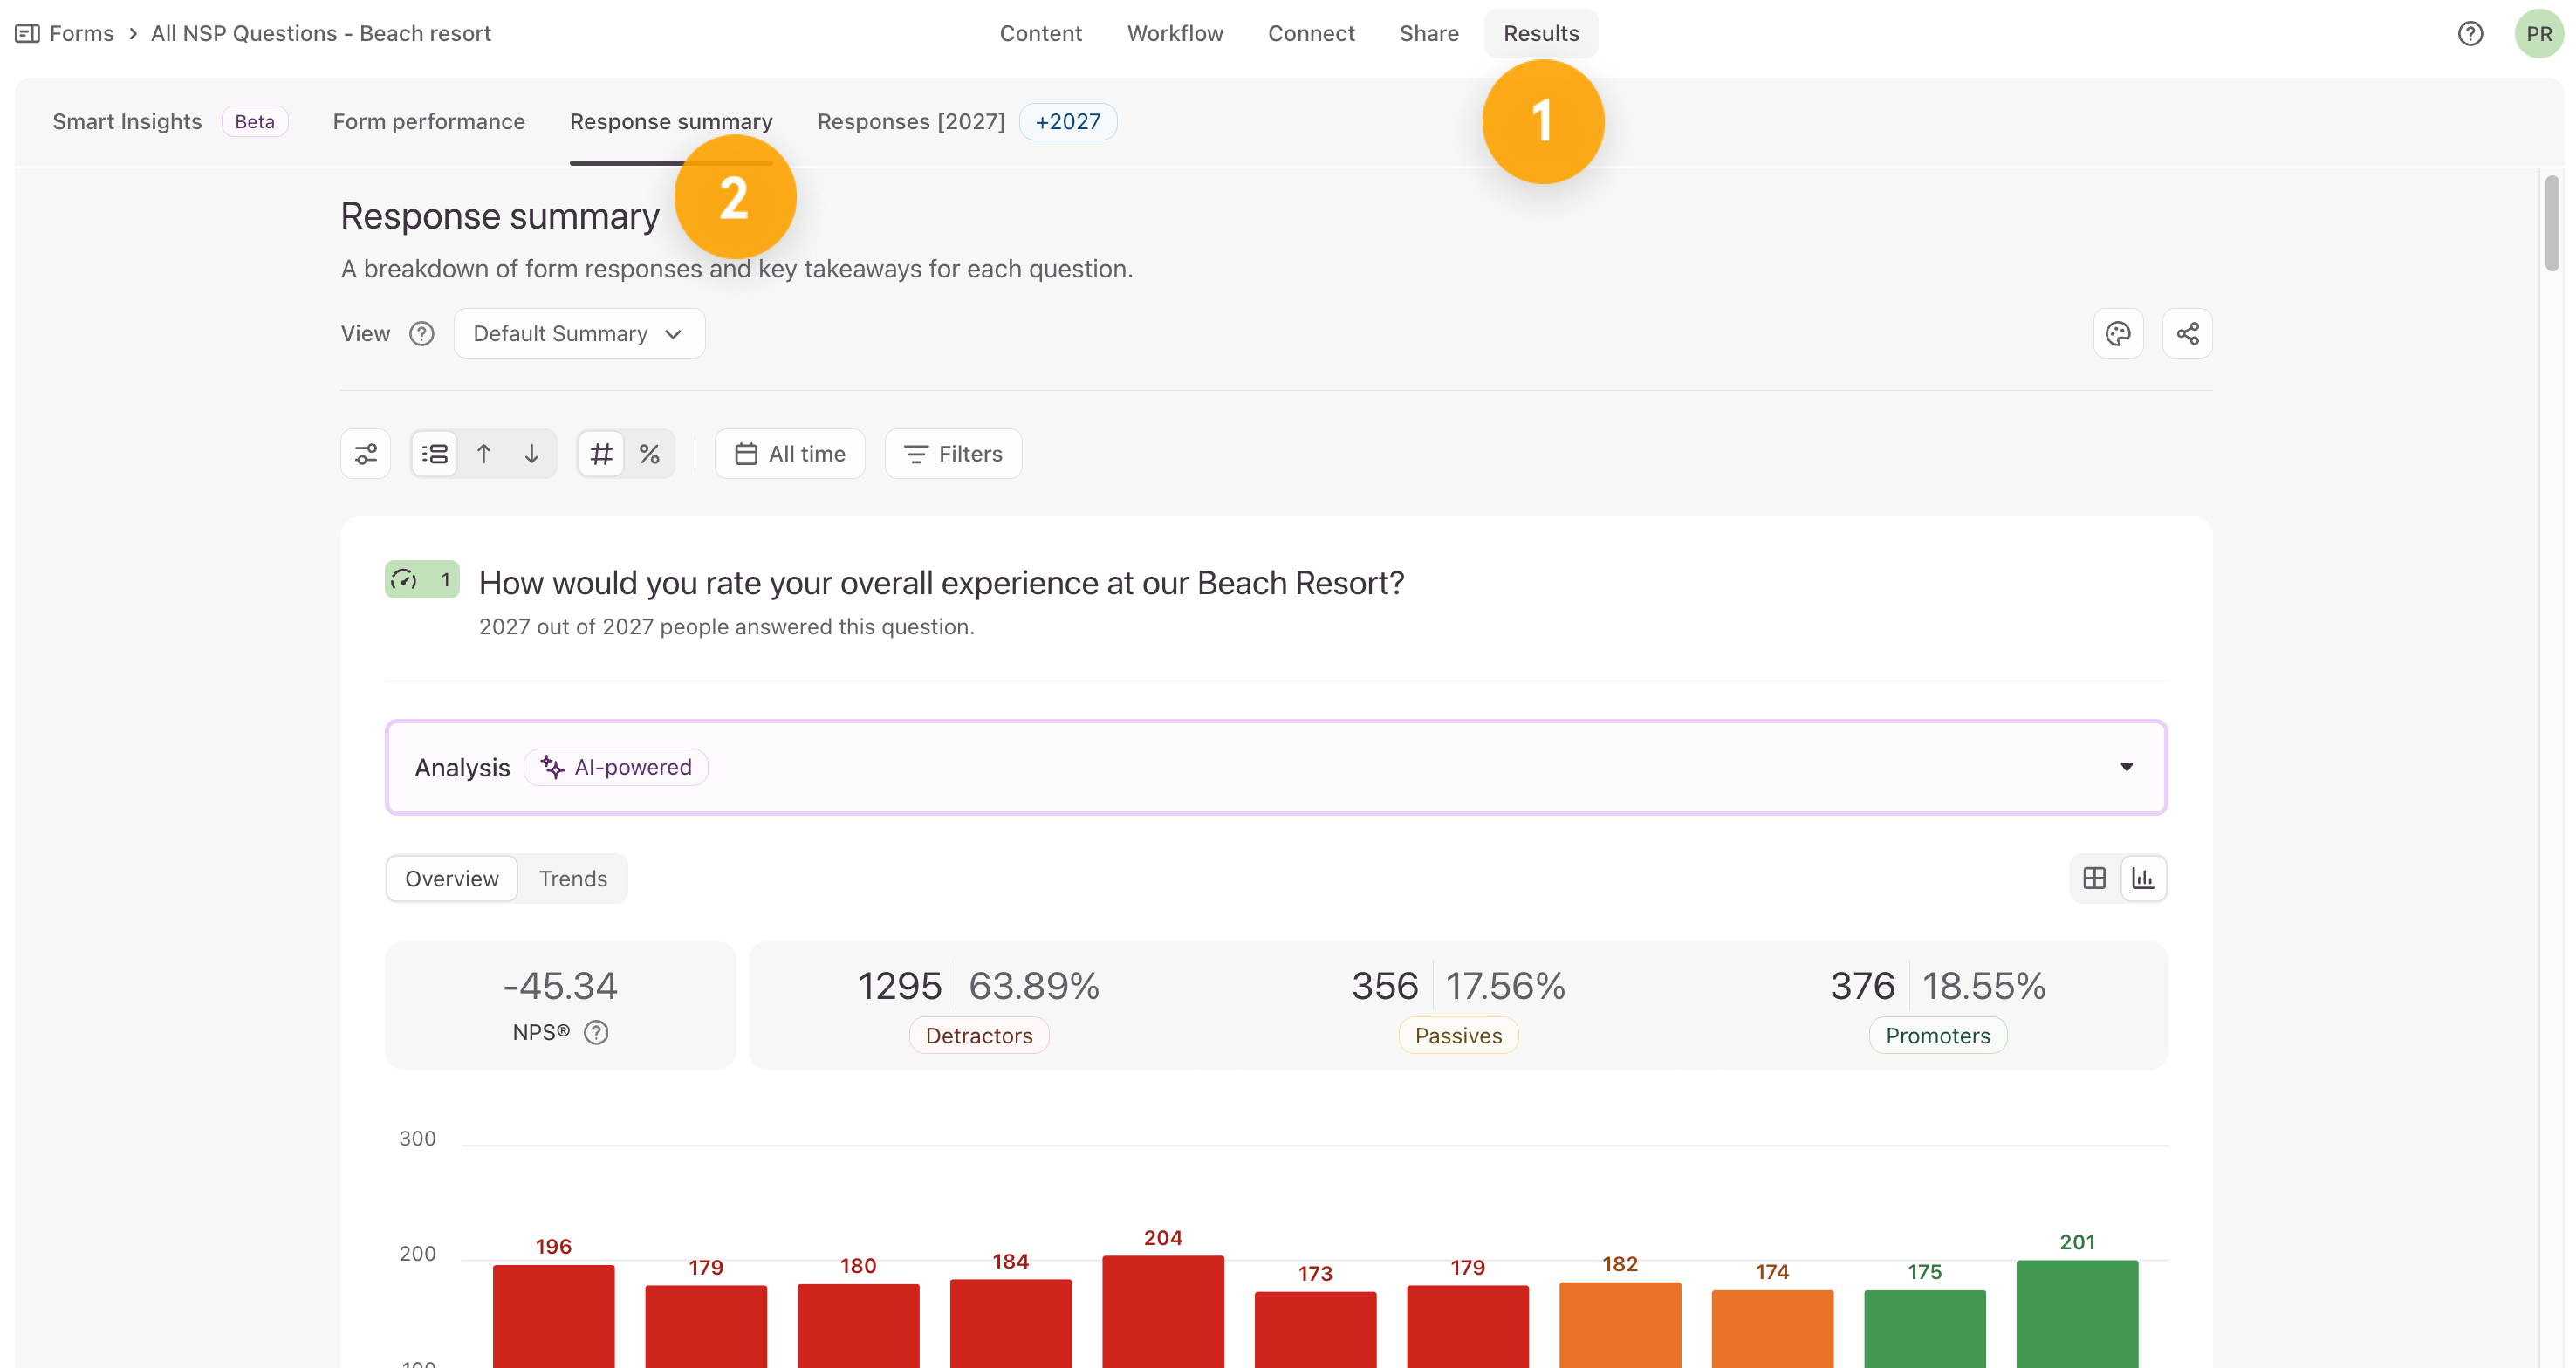Open the help icon in header
2576x1368 pixels.
coord(2470,34)
